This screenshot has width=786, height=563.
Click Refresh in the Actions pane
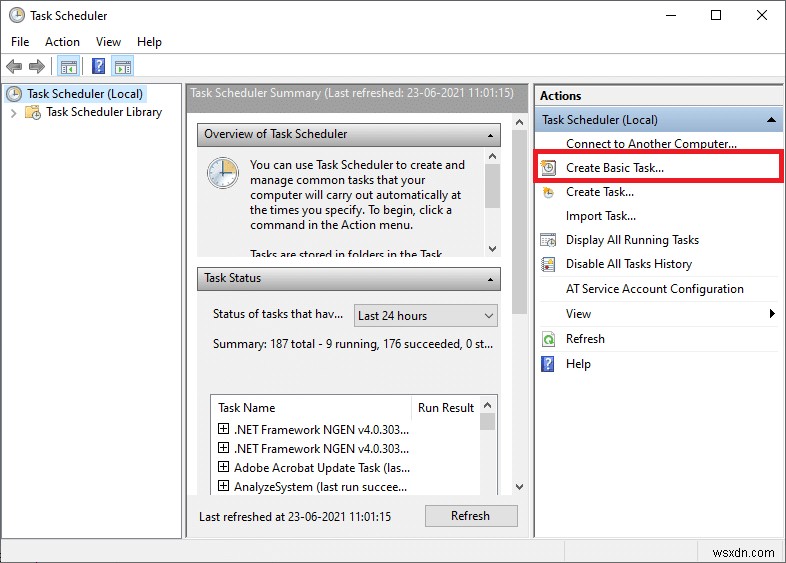(x=585, y=339)
